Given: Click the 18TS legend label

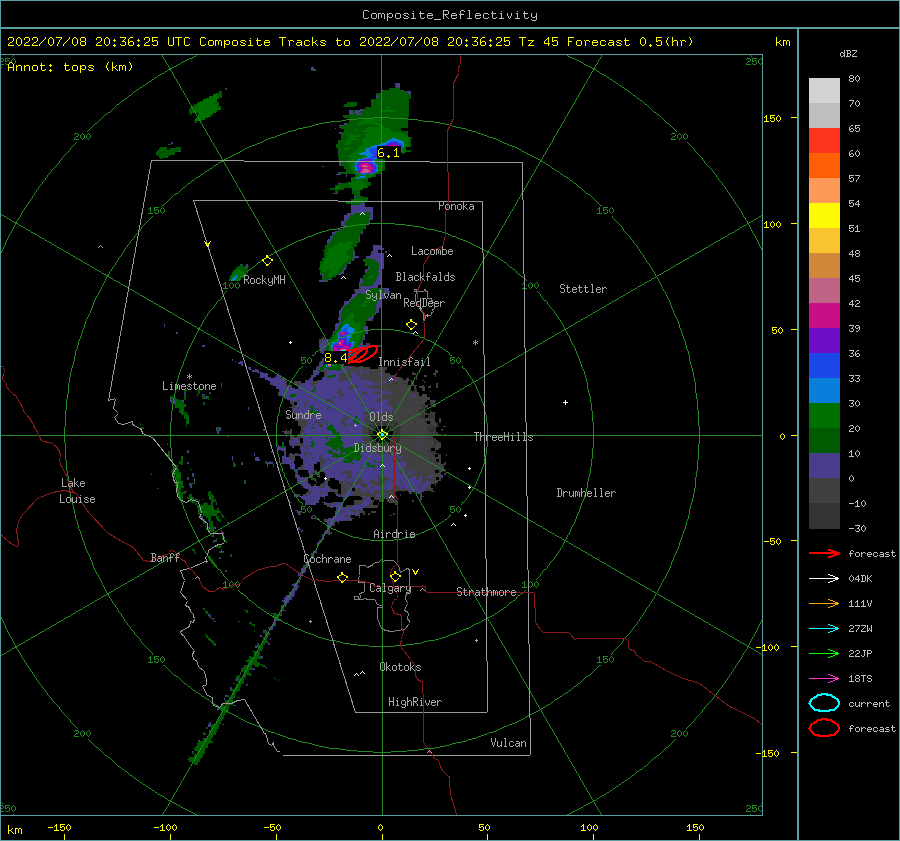Looking at the screenshot, I should 860,679.
